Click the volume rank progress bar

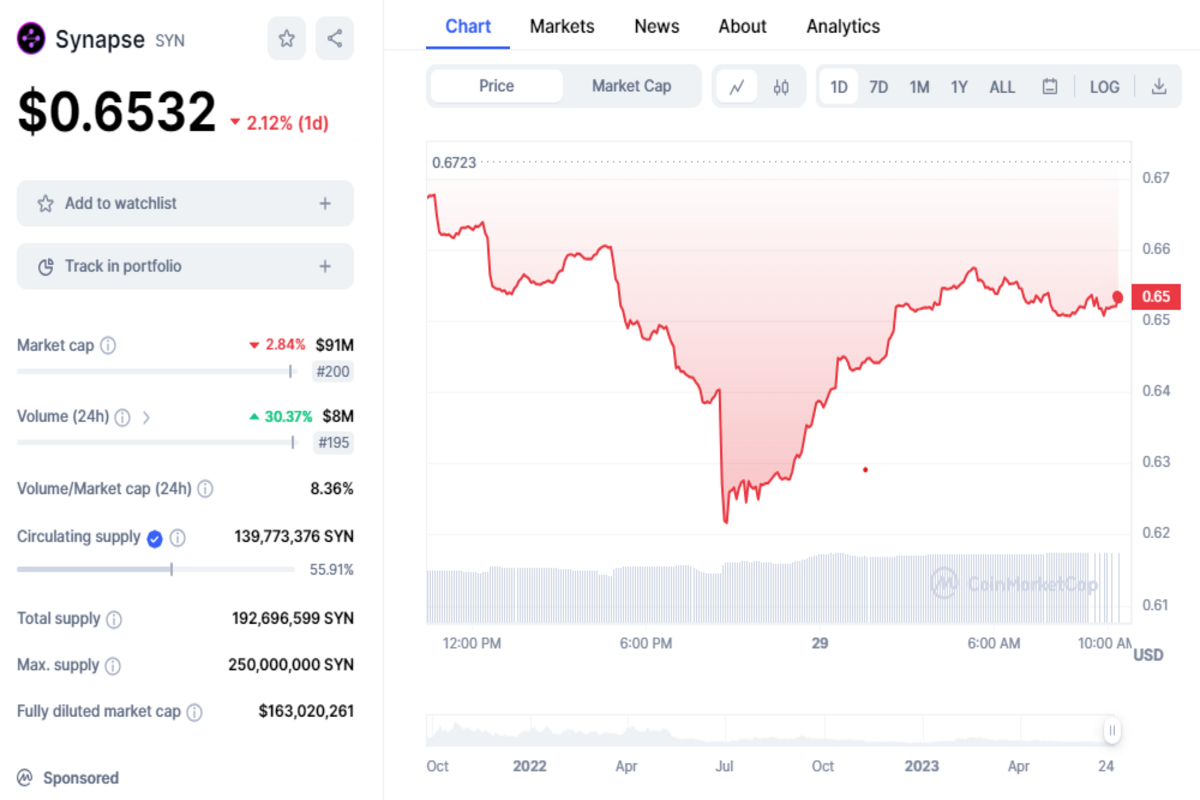pos(156,442)
